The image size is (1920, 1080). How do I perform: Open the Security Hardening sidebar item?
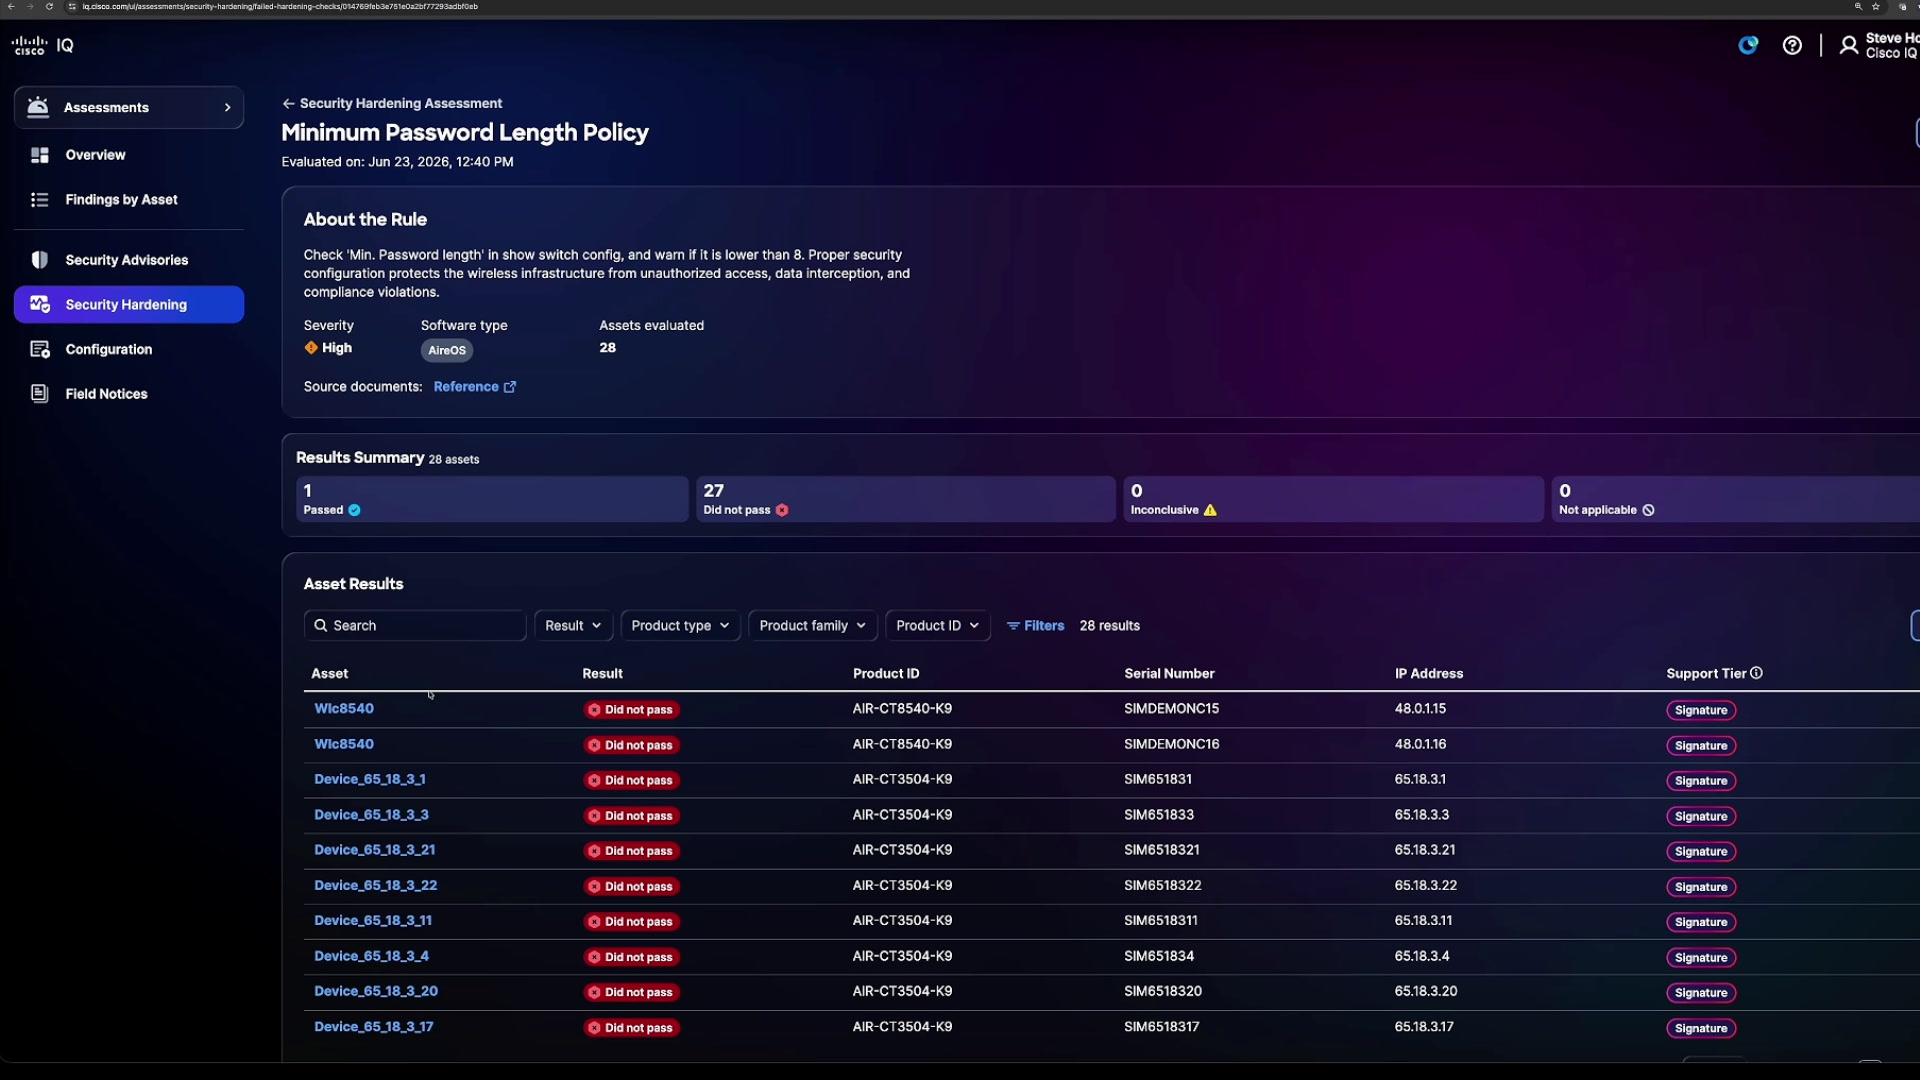click(x=129, y=305)
